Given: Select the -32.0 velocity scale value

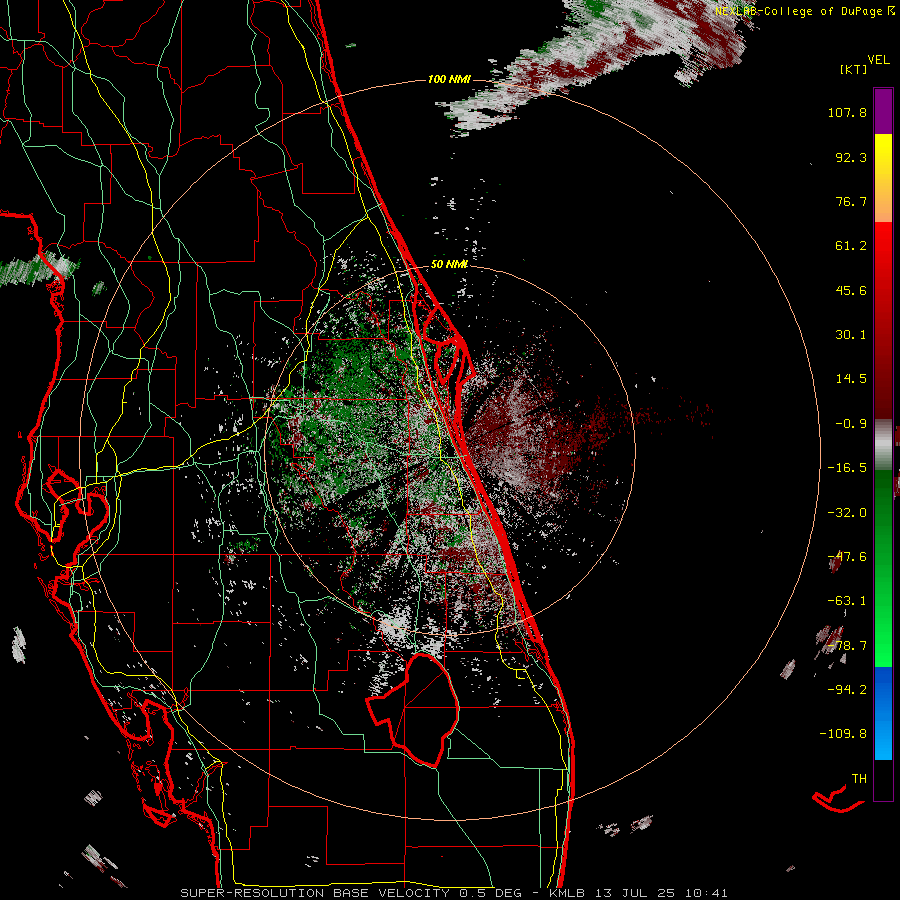Looking at the screenshot, I should 847,513.
